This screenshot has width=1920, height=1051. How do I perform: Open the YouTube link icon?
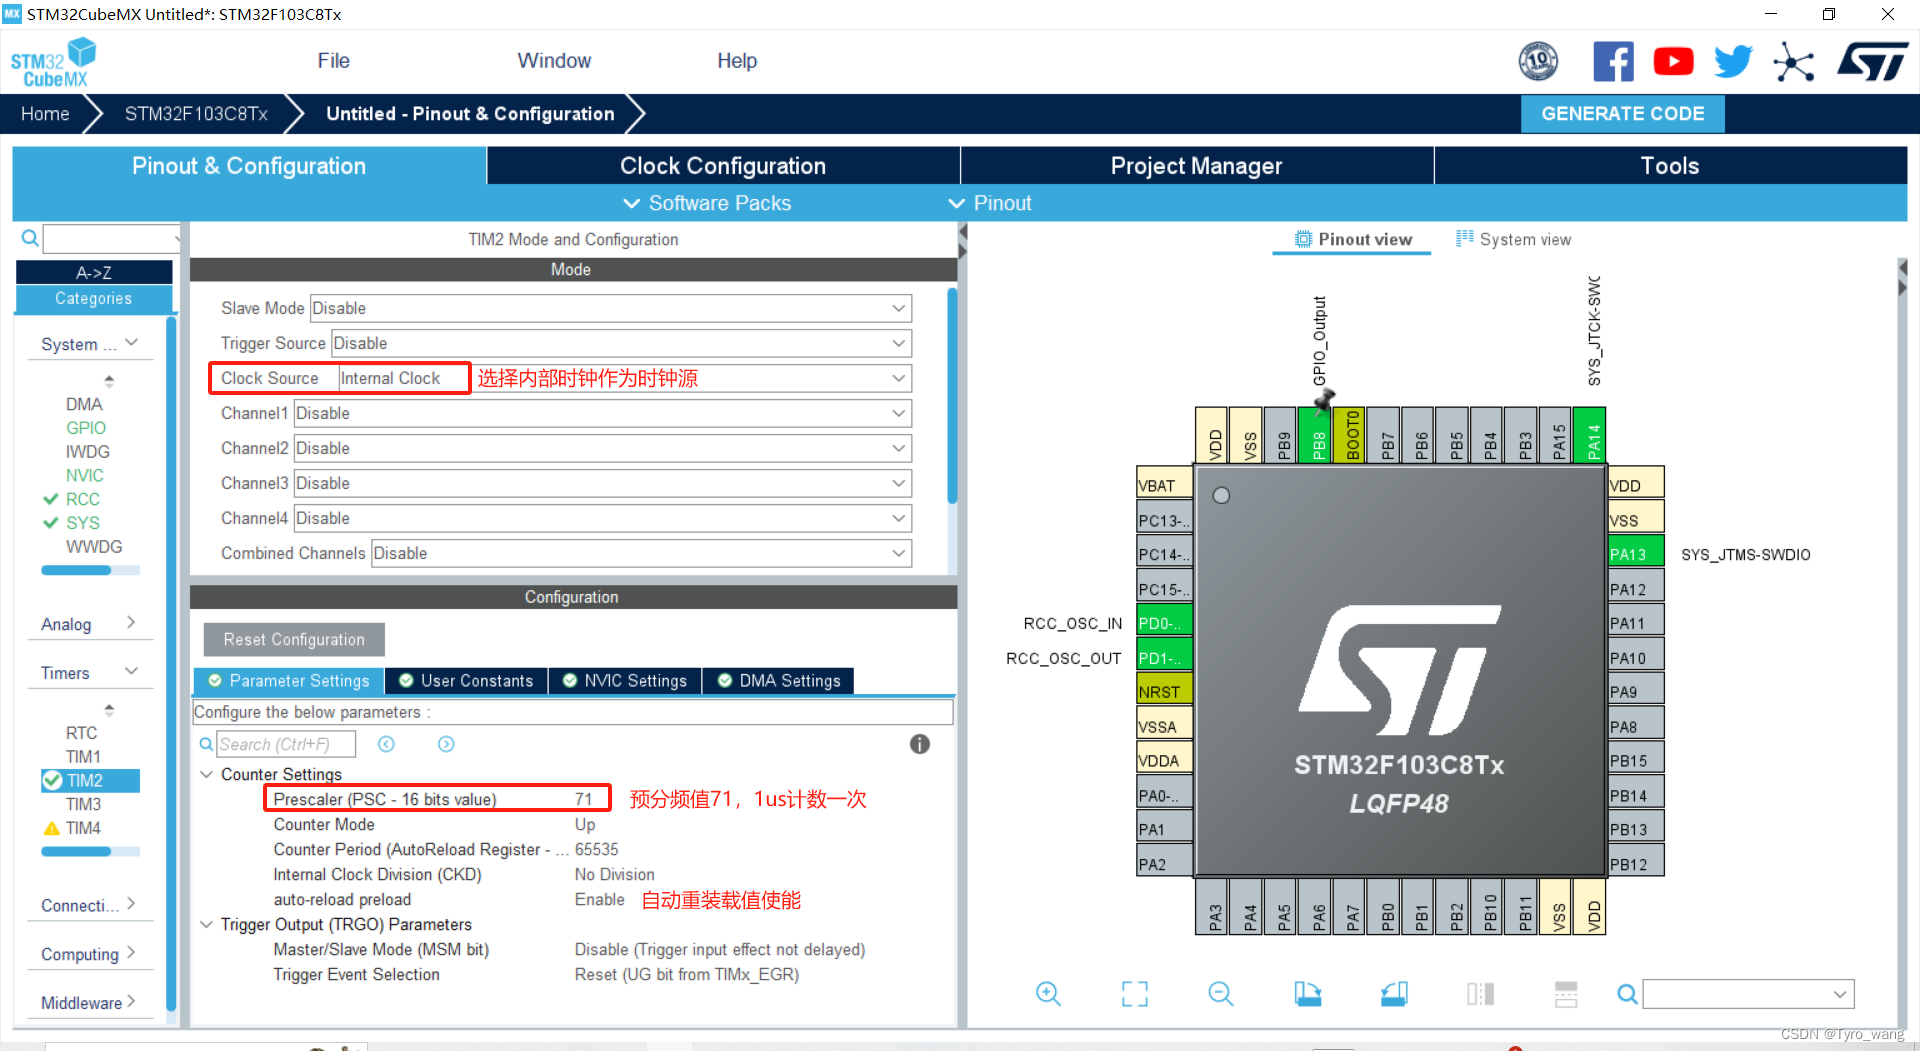[1673, 62]
